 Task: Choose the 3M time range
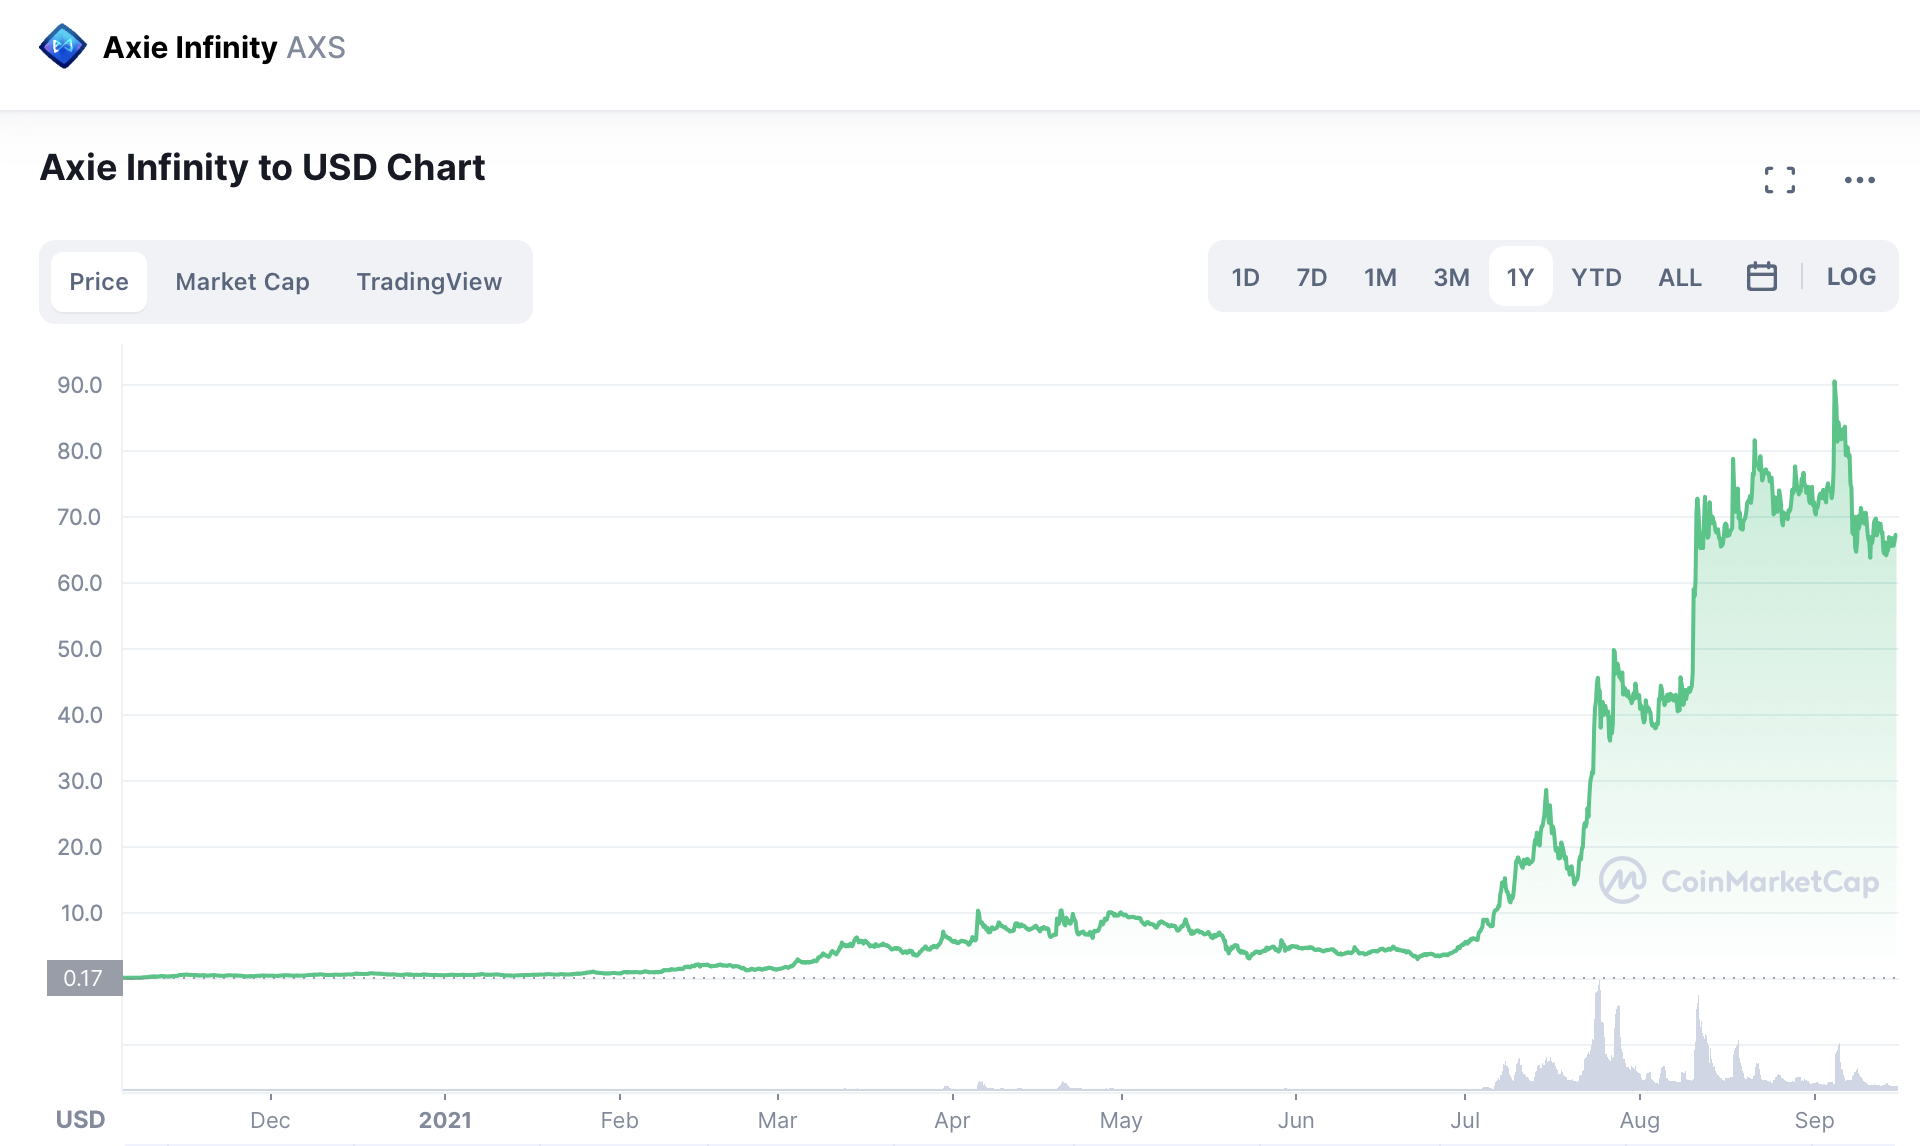point(1451,277)
